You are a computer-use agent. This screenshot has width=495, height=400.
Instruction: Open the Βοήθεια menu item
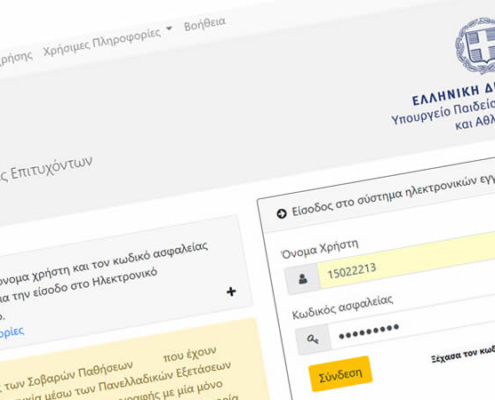[x=205, y=24]
